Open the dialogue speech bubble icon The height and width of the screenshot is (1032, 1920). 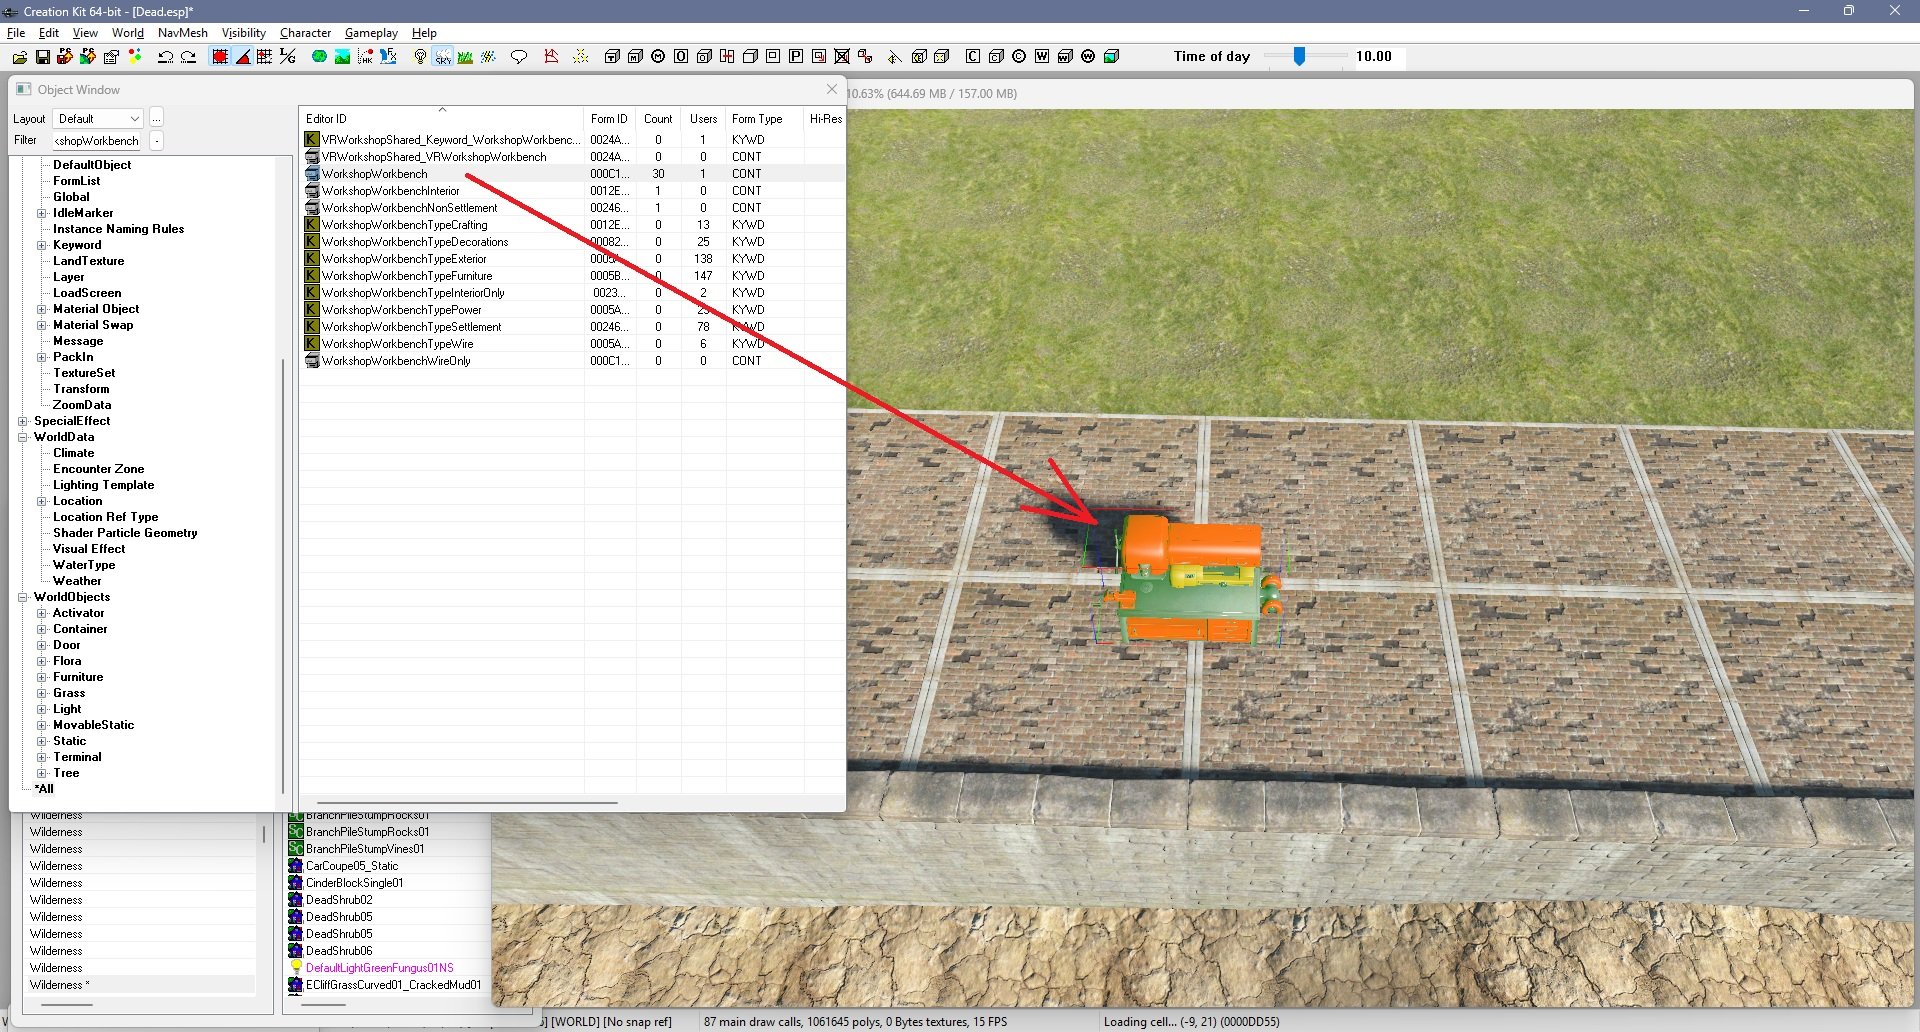click(x=519, y=57)
